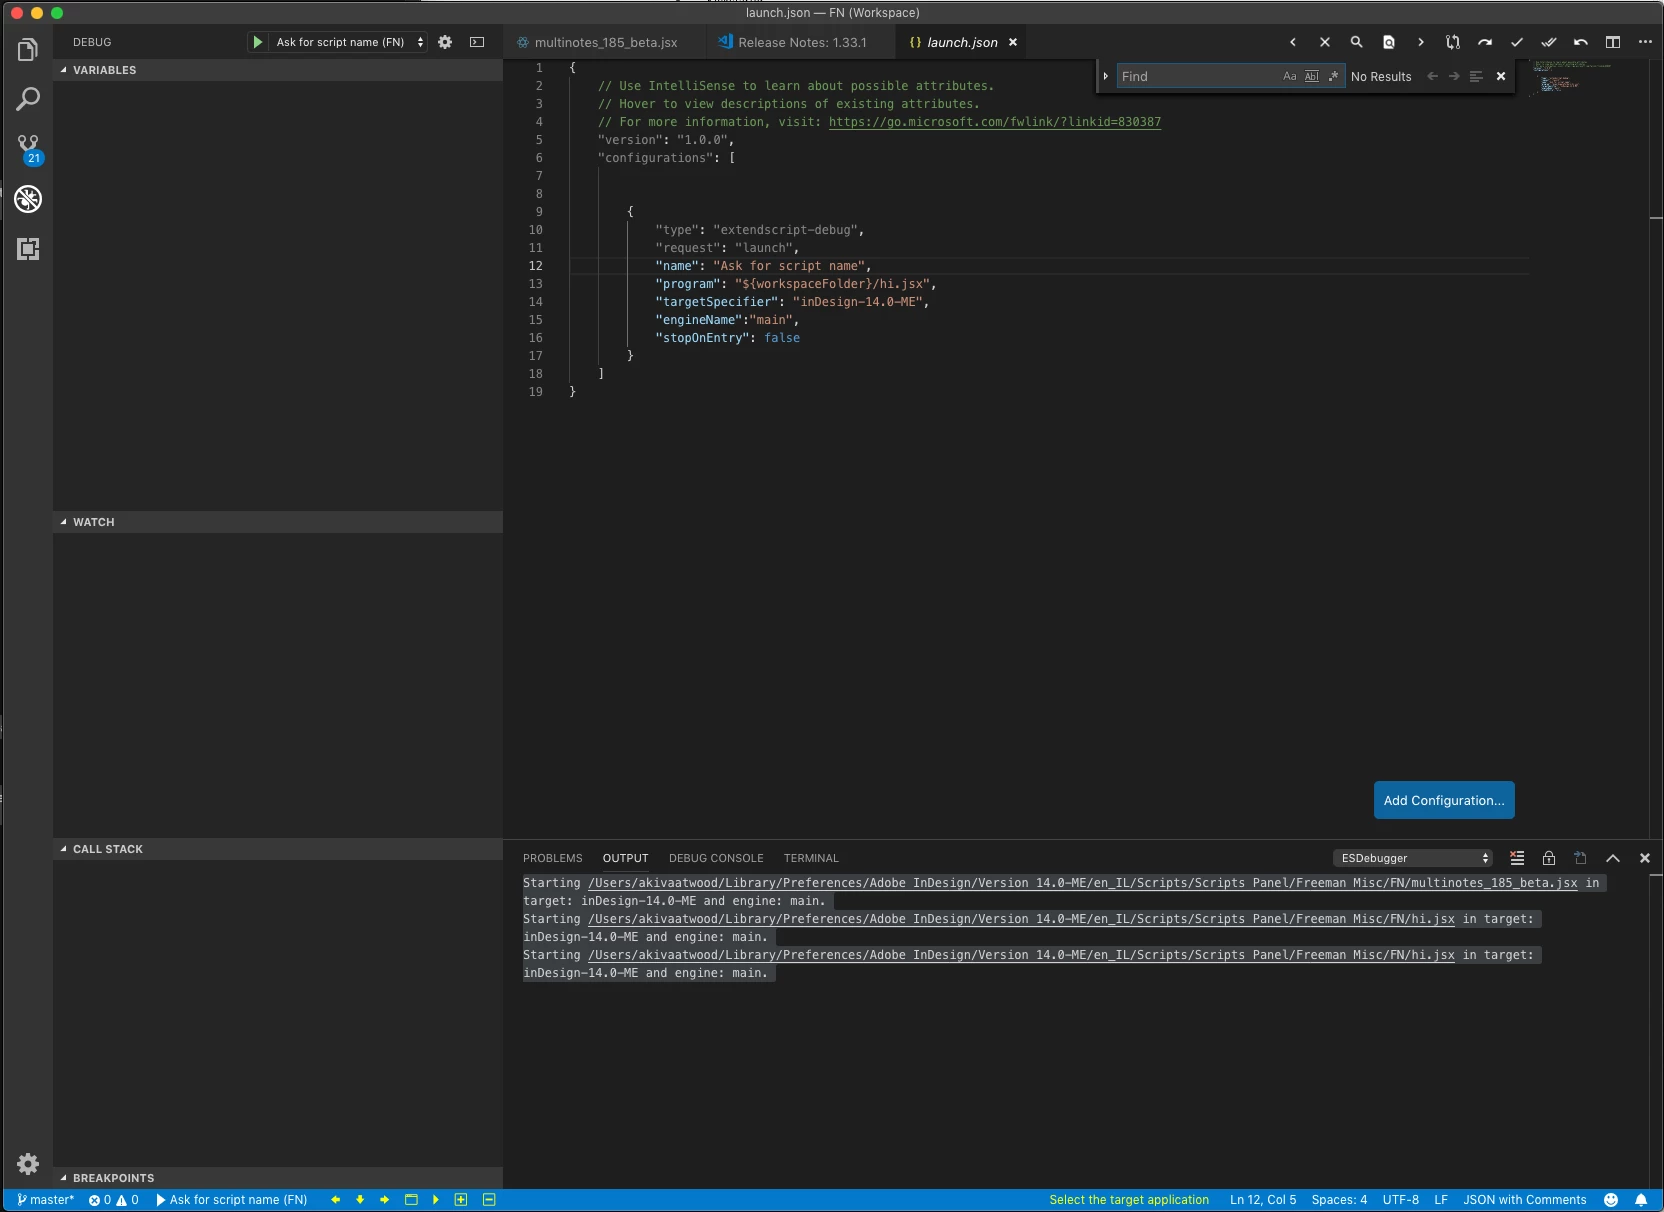Open the Explorer view in the activity bar

[x=28, y=50]
